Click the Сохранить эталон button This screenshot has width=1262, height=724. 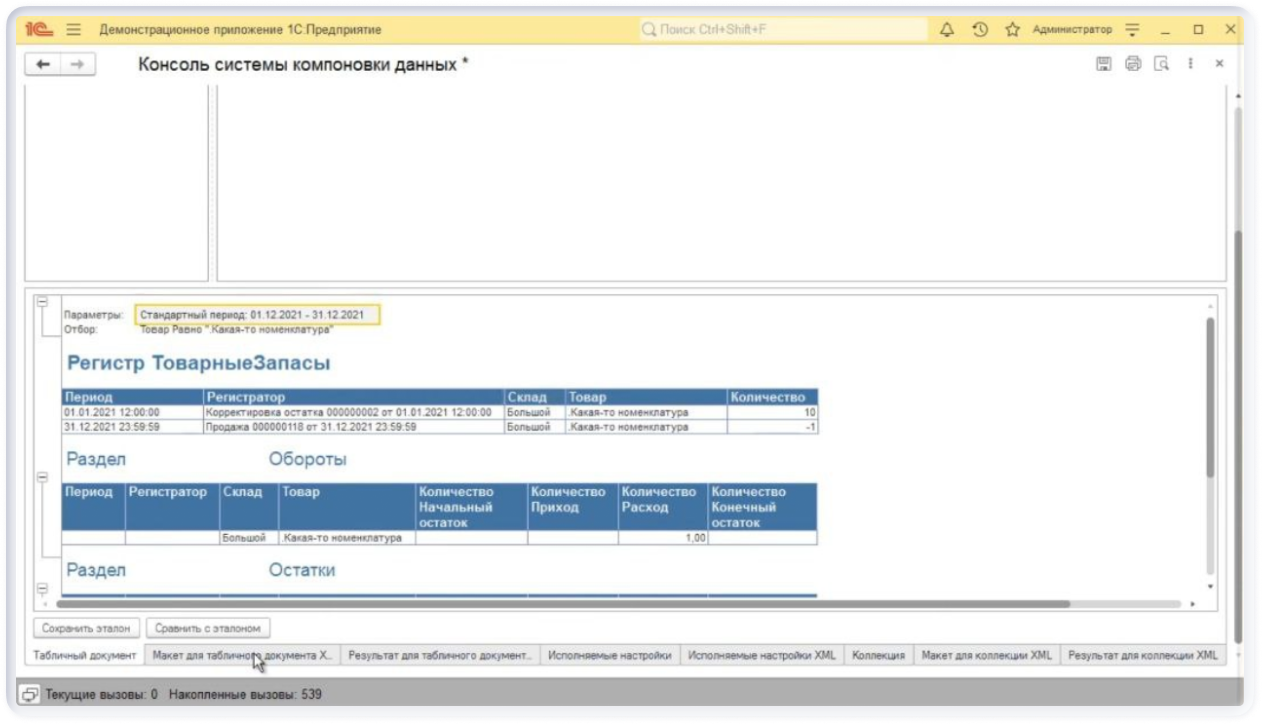click(x=87, y=629)
